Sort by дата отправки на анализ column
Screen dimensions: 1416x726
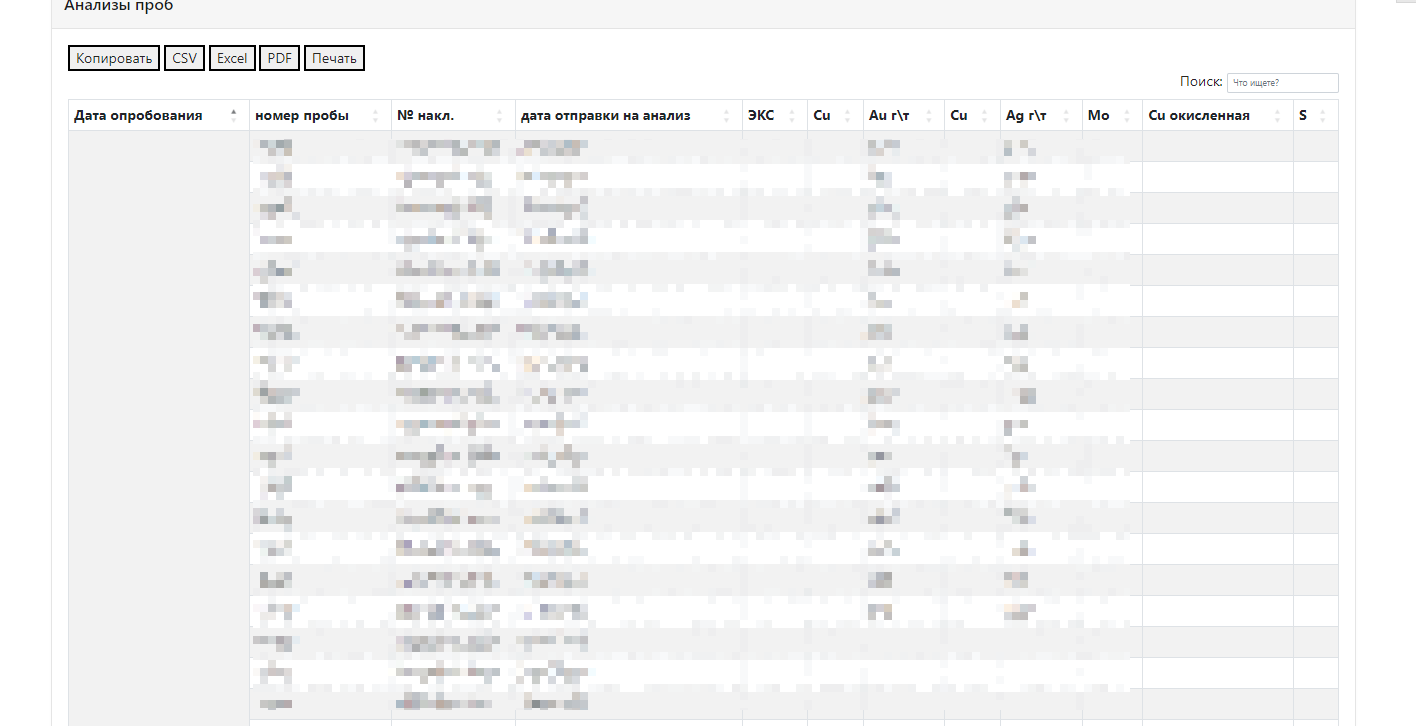[628, 115]
